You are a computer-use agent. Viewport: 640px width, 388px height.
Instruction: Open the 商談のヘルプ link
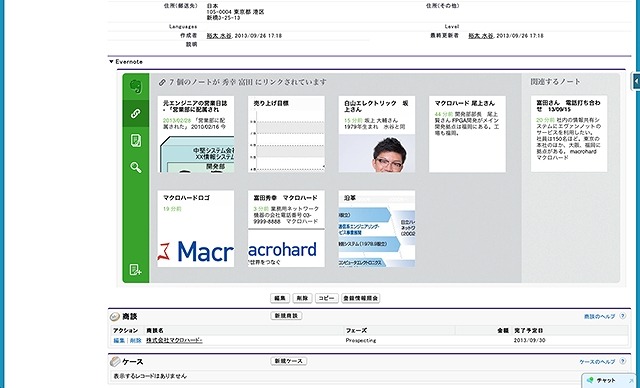600,317
